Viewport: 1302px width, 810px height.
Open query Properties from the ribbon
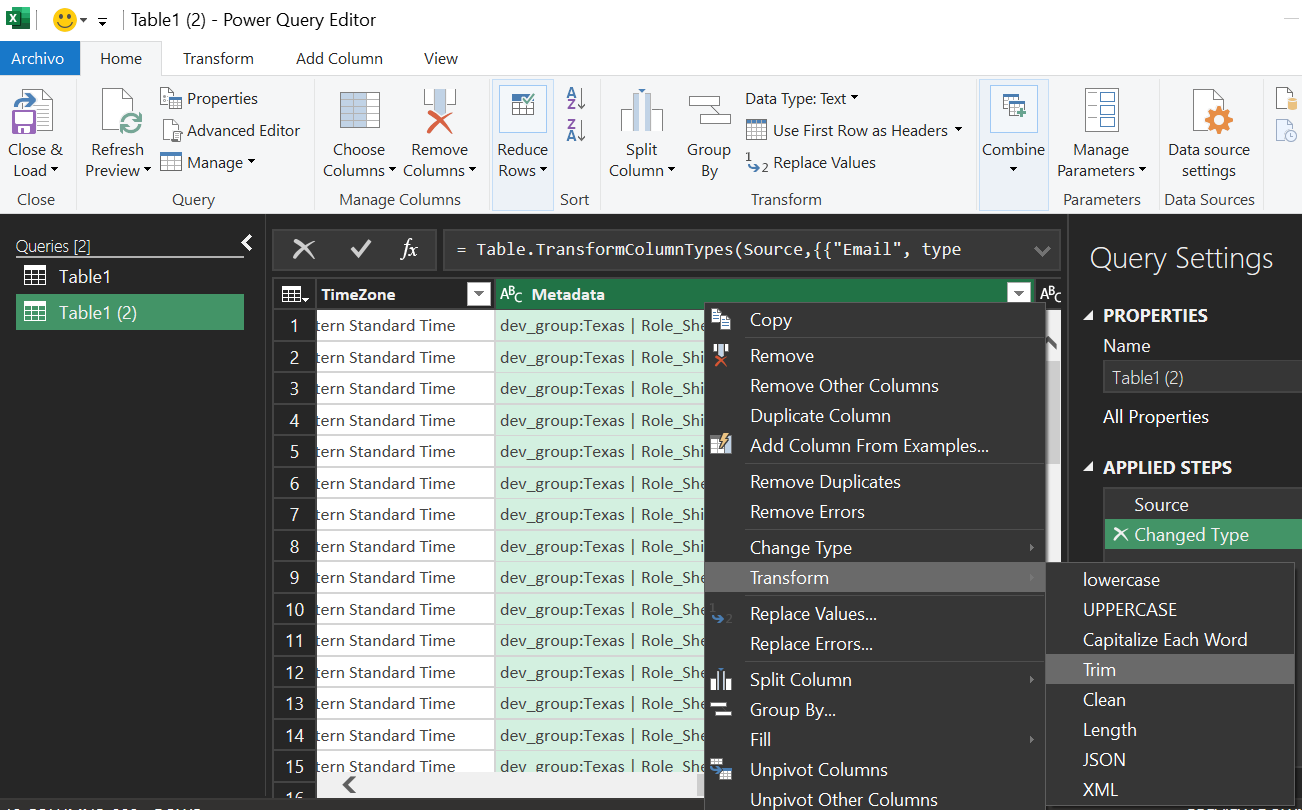click(x=209, y=98)
